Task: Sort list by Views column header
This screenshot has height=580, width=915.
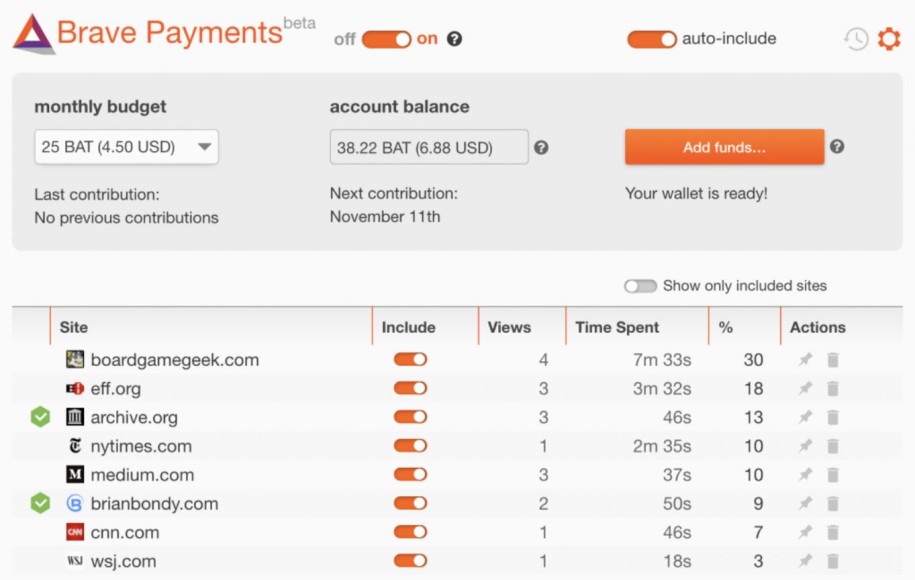Action: (x=509, y=327)
